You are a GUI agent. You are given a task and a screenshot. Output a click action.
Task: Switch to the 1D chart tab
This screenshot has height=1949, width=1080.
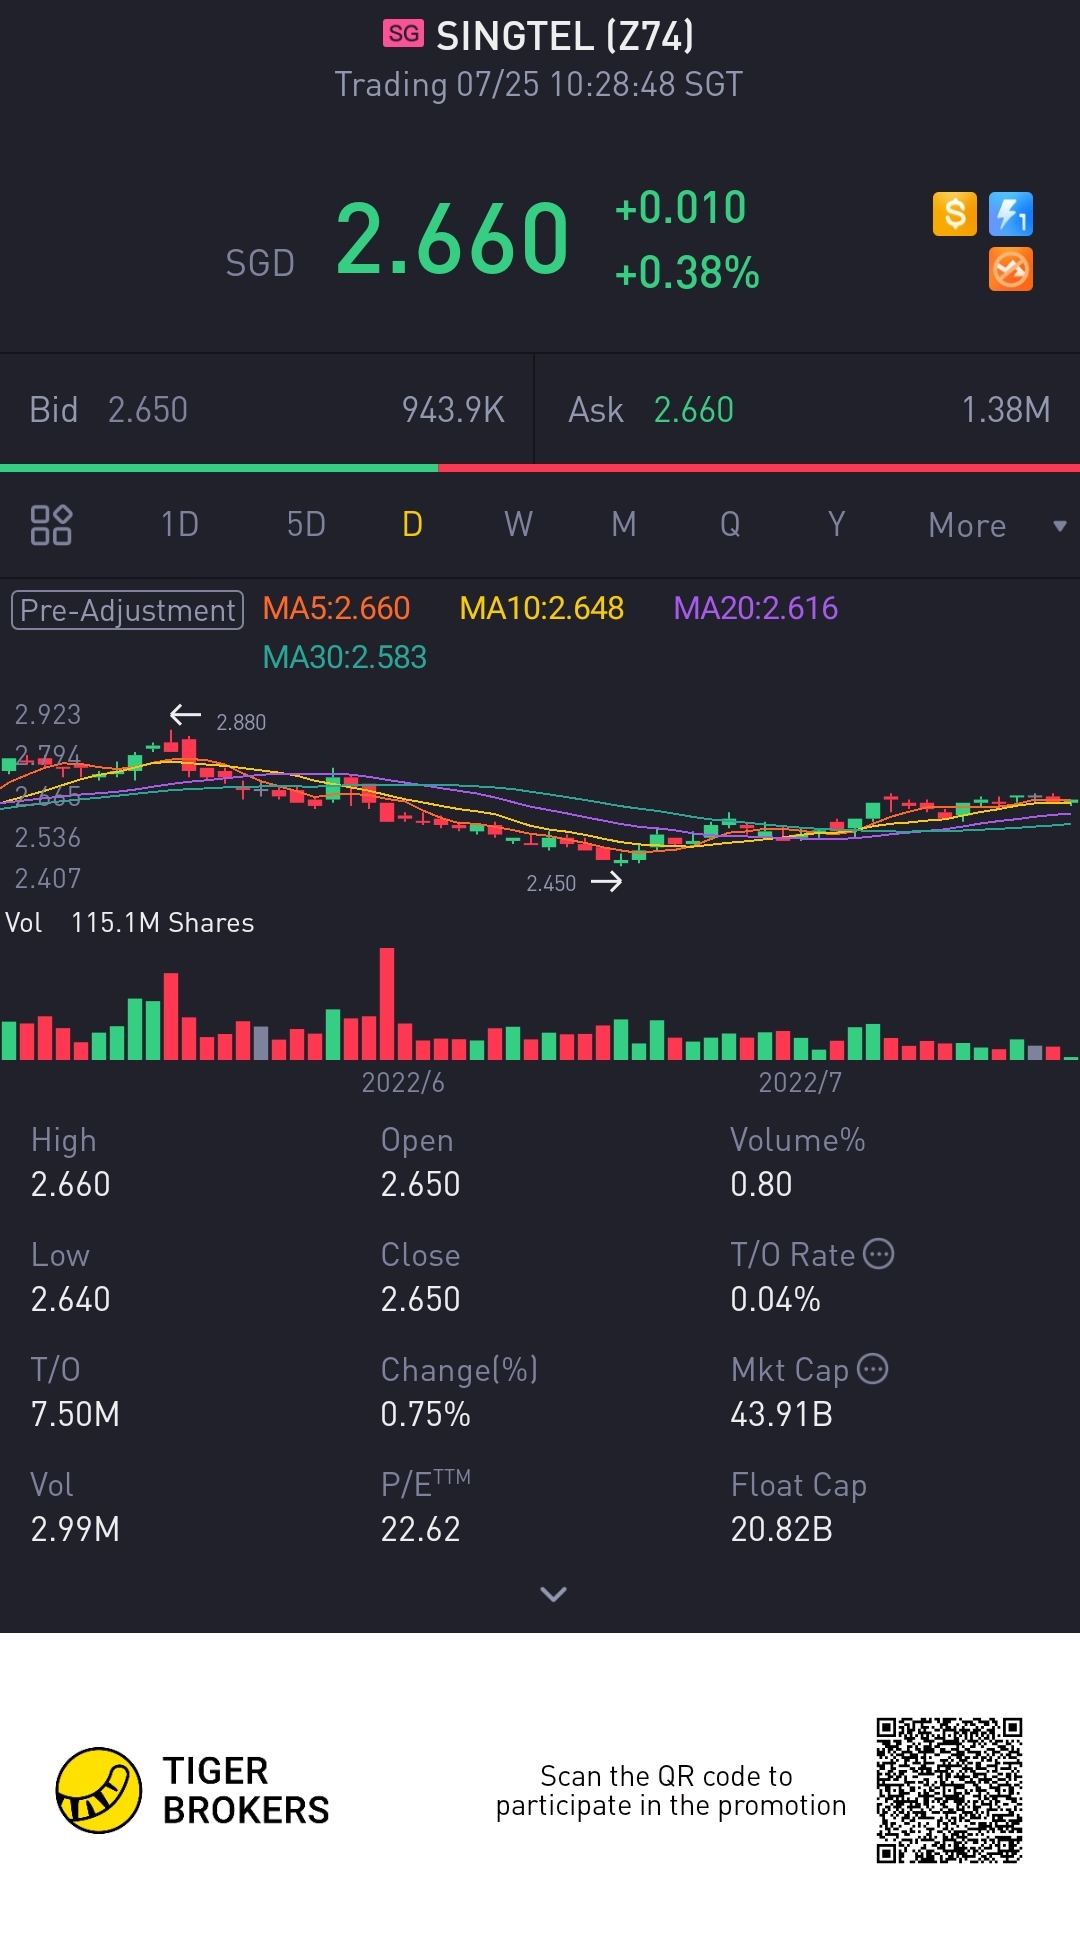(180, 524)
